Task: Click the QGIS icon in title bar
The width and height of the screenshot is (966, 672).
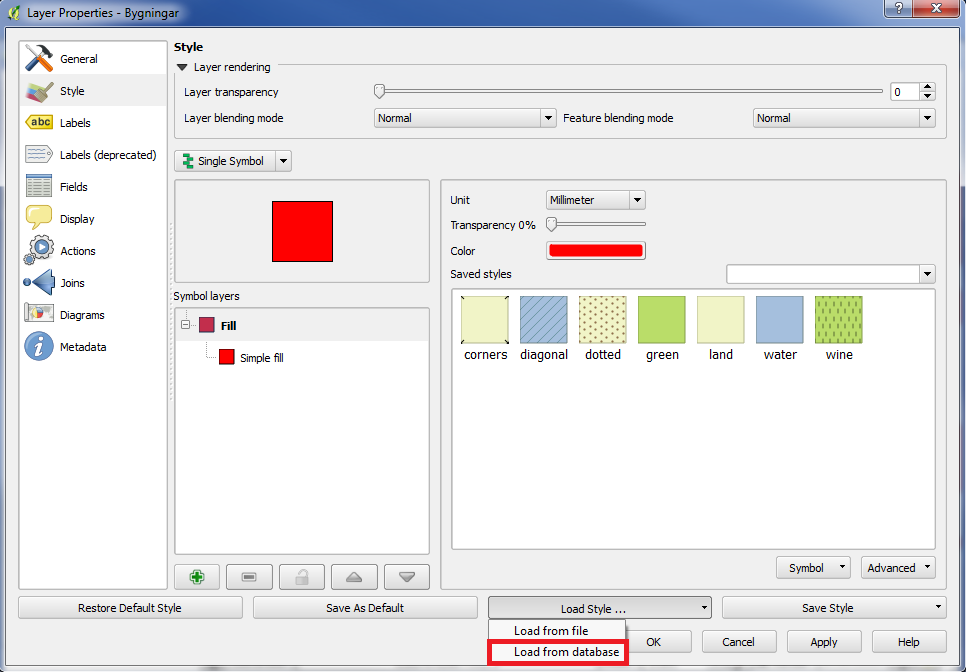Action: (14, 12)
